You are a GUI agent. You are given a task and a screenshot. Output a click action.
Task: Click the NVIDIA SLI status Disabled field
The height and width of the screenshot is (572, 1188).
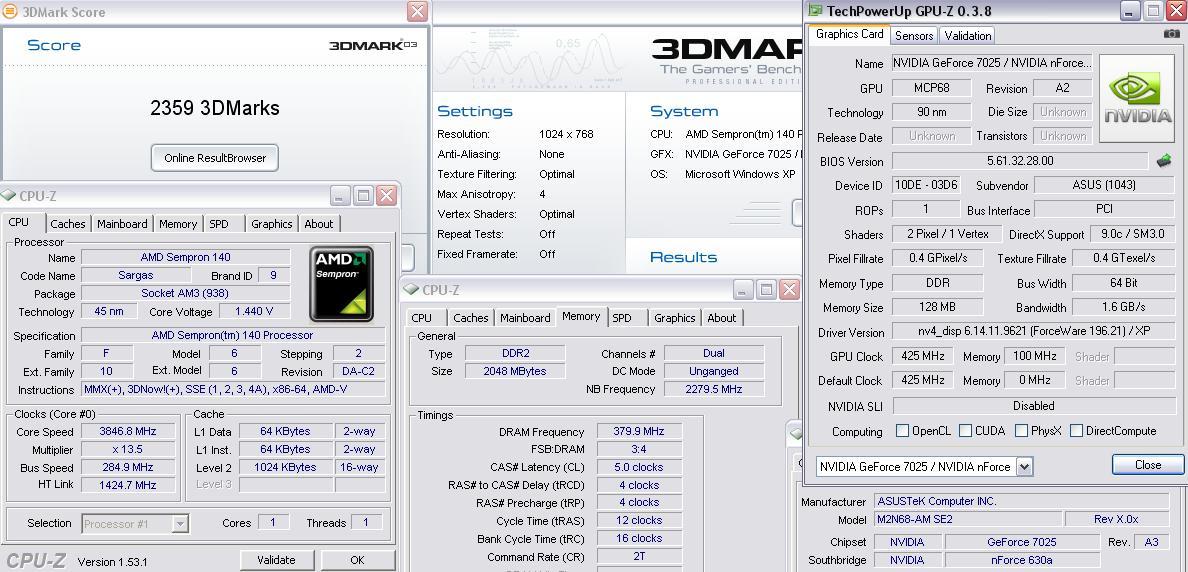pyautogui.click(x=1033, y=405)
